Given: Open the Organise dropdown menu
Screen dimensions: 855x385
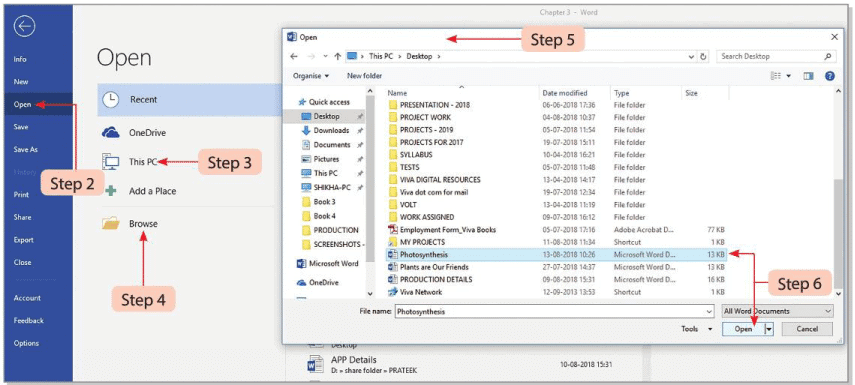Looking at the screenshot, I should [x=311, y=76].
